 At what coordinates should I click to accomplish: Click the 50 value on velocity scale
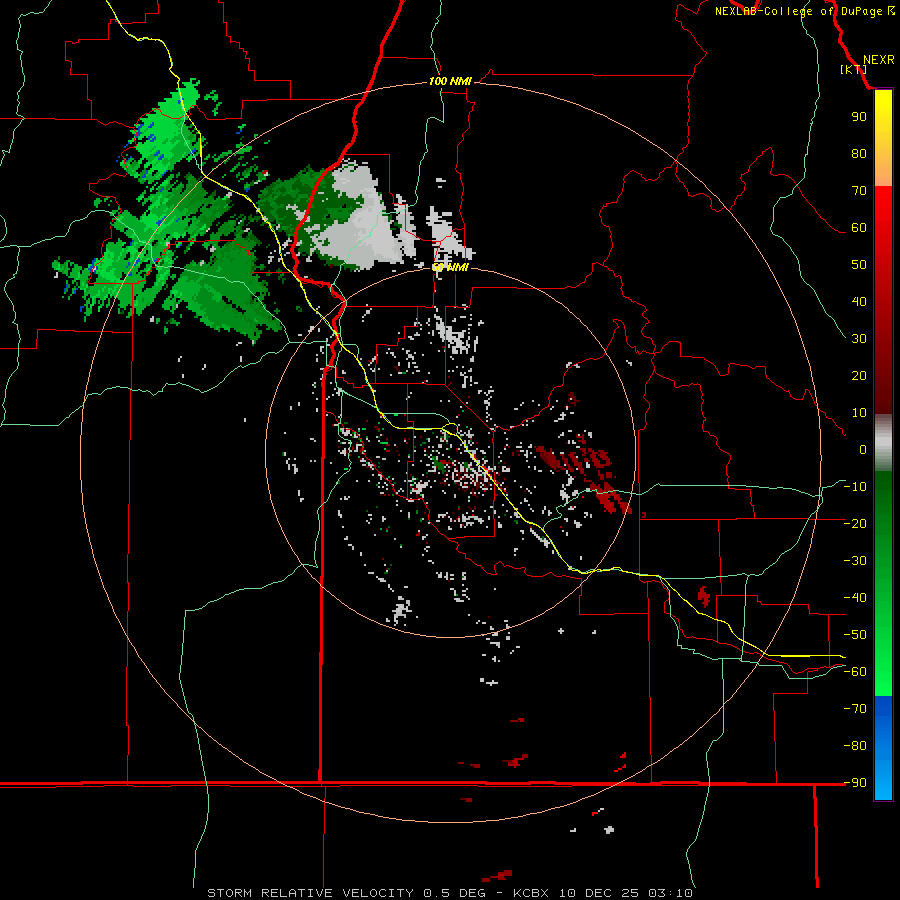[859, 265]
